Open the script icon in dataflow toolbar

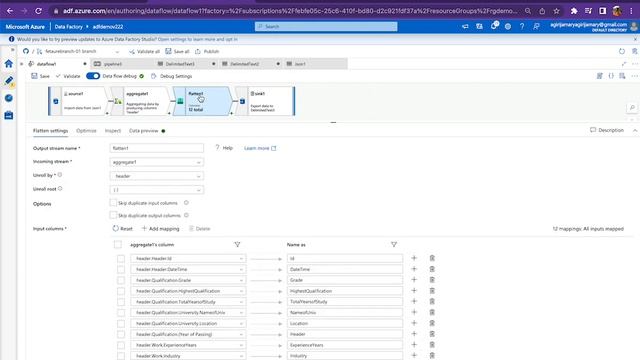pos(600,76)
